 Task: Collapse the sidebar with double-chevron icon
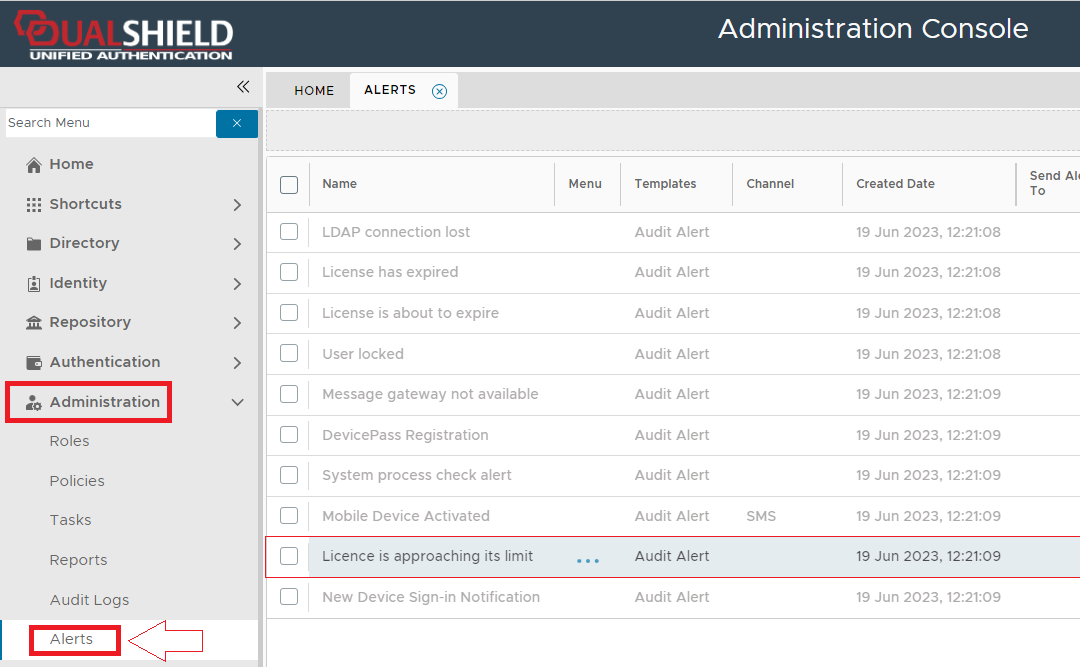click(x=242, y=87)
